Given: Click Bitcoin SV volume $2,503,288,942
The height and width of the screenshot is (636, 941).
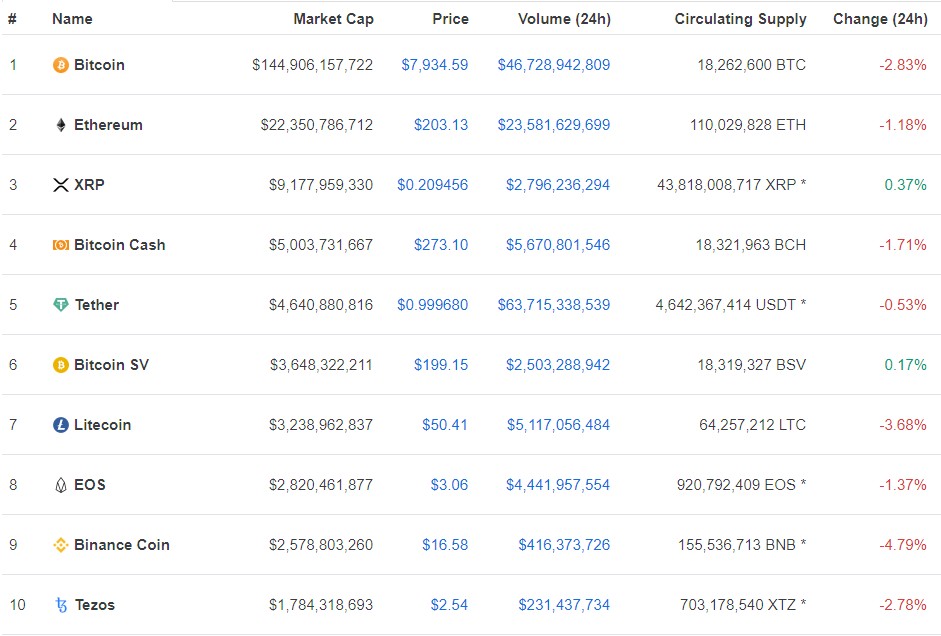Looking at the screenshot, I should (x=558, y=365).
